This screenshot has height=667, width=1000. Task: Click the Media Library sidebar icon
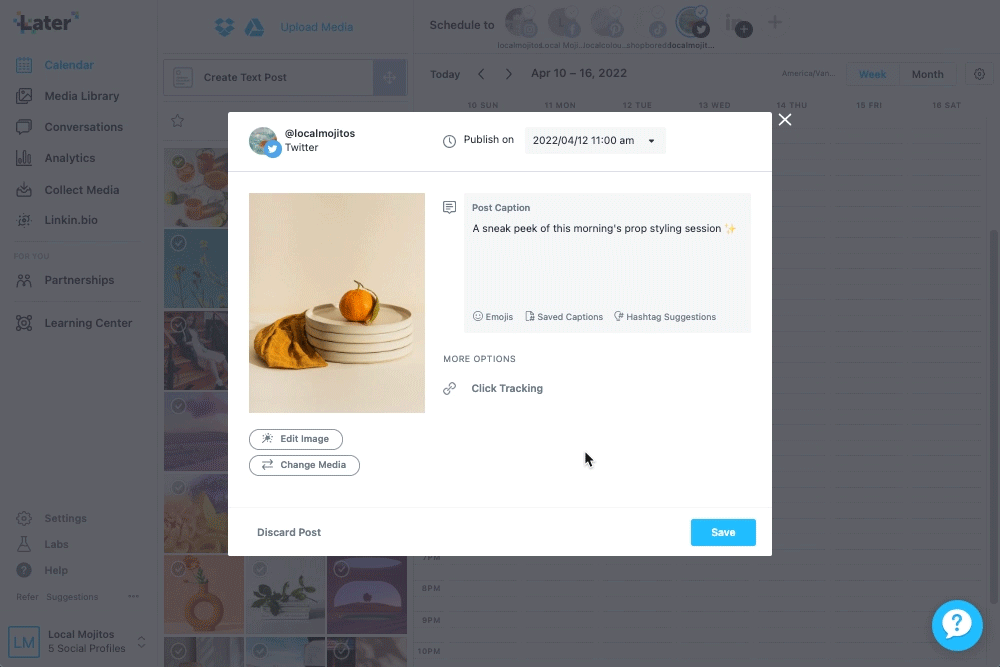click(x=24, y=96)
